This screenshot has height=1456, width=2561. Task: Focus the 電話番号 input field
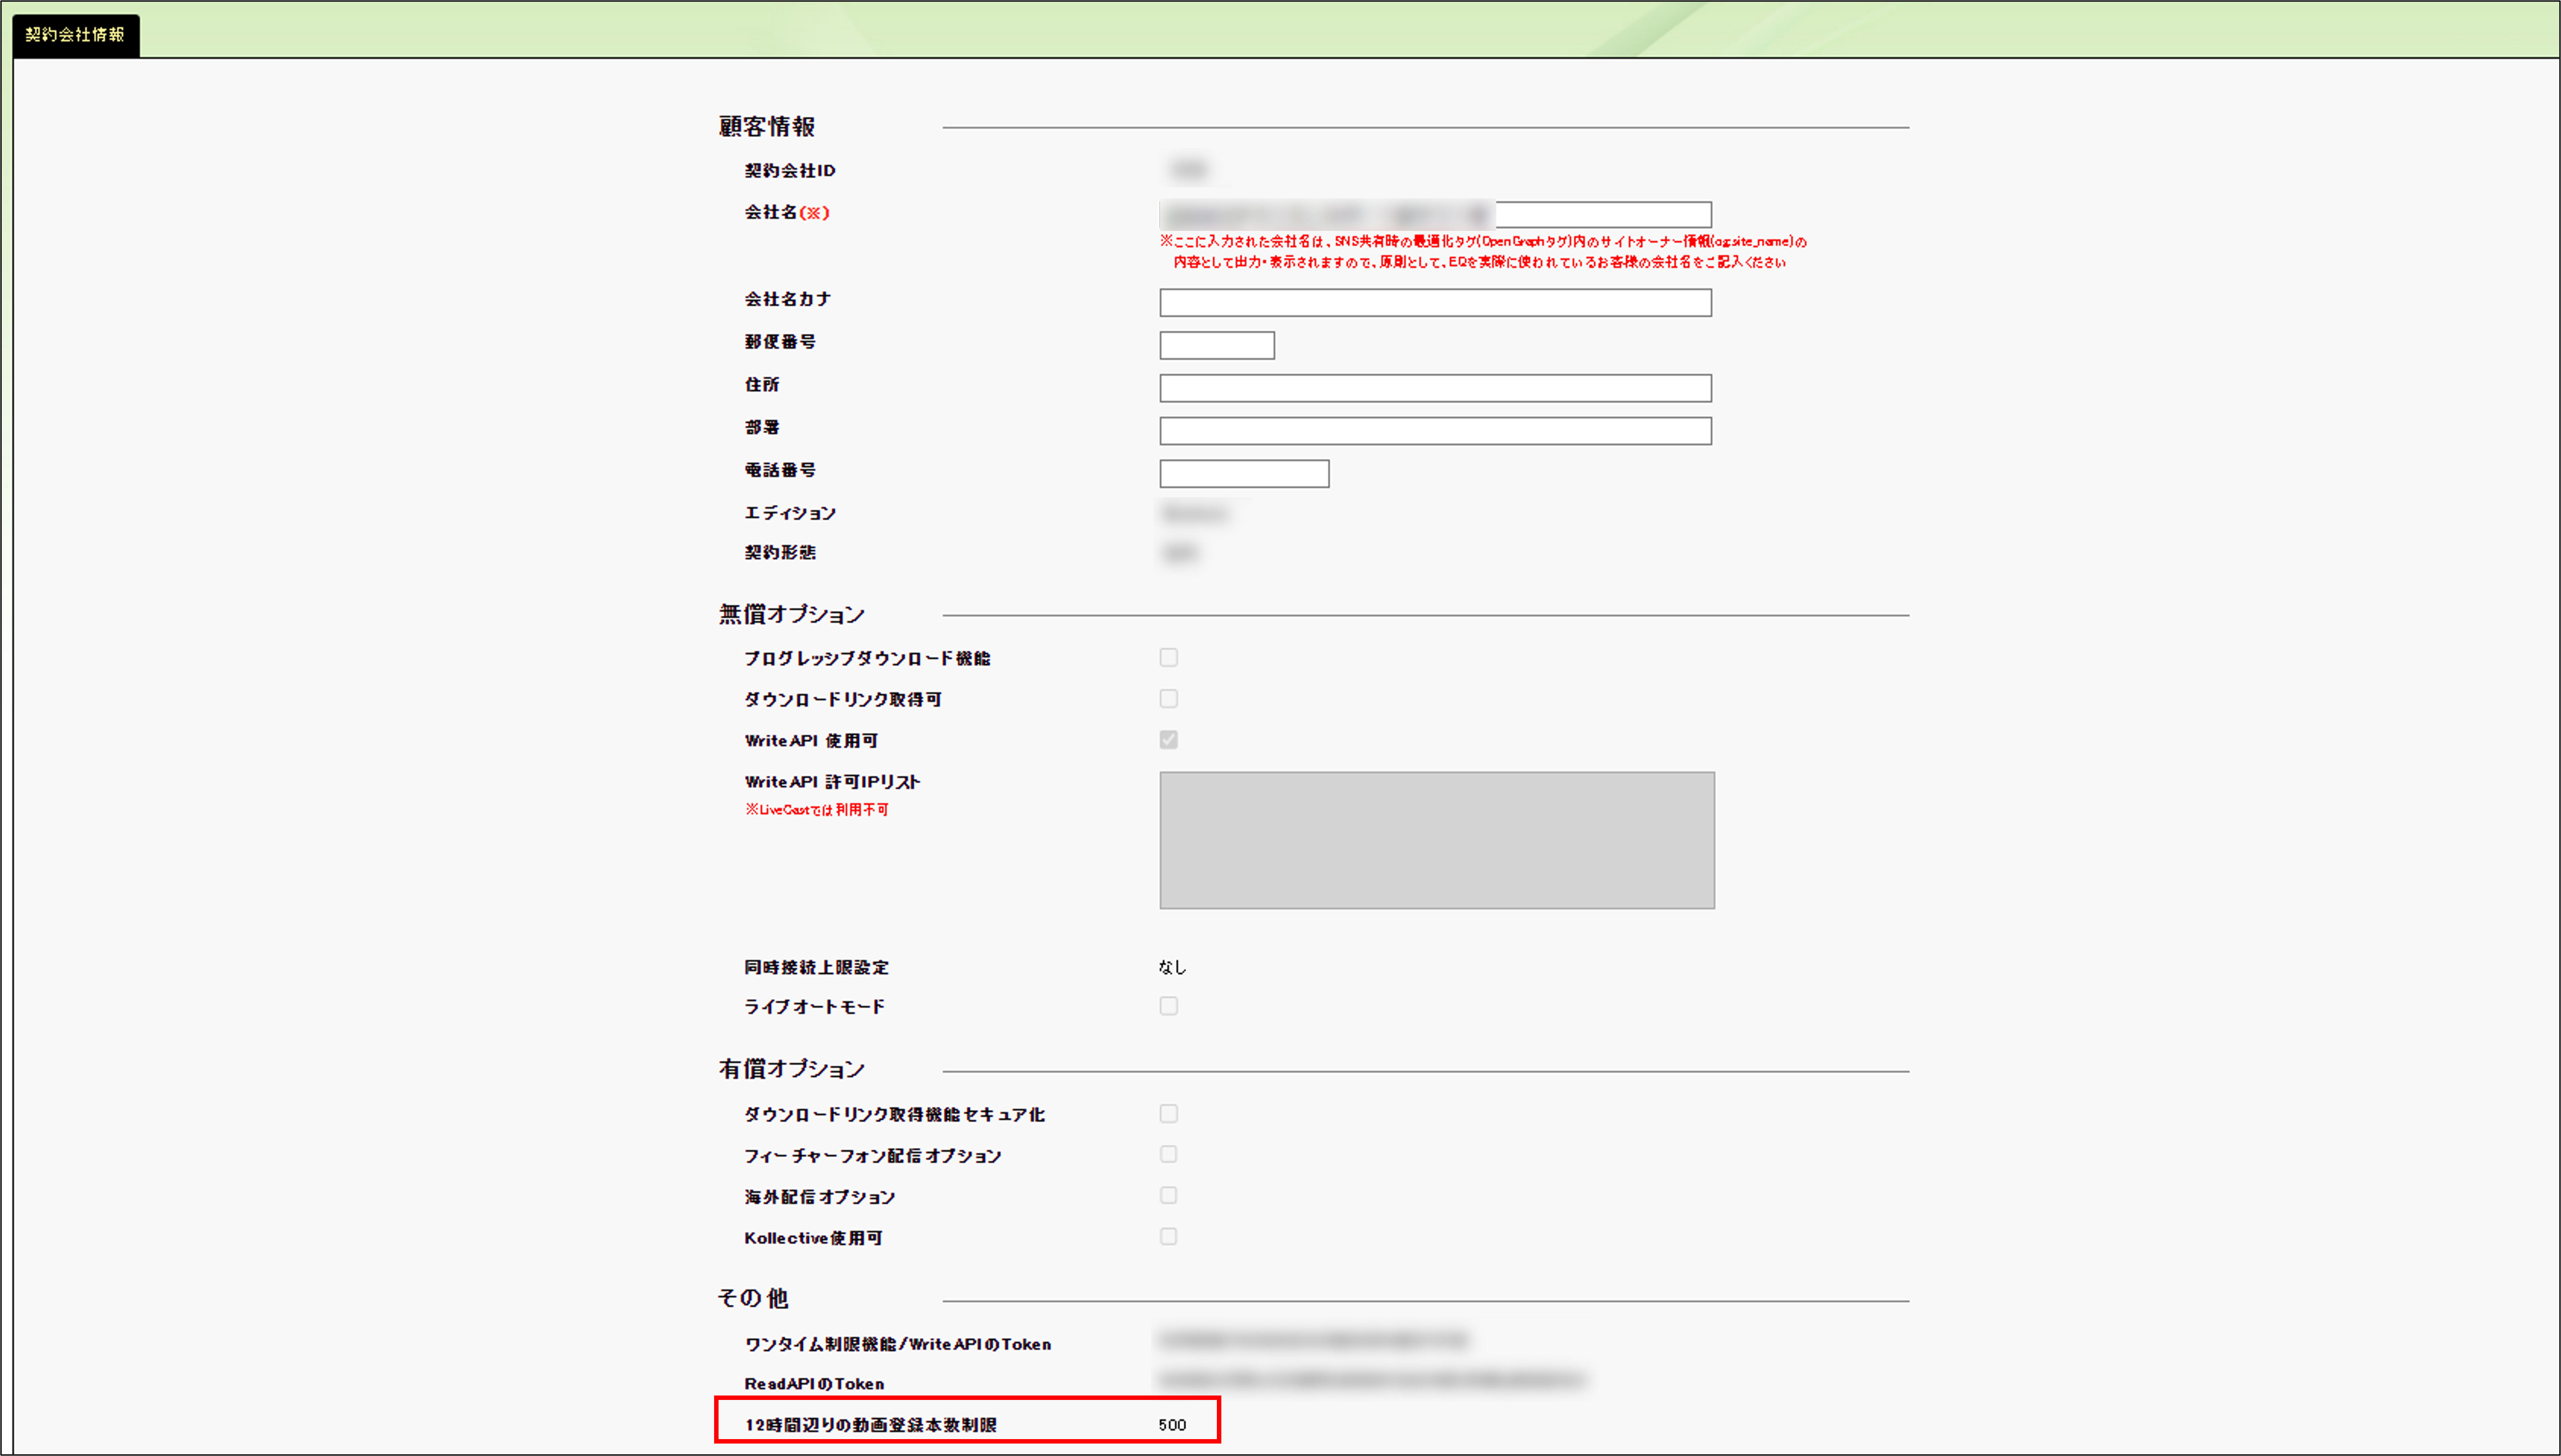click(x=1244, y=474)
